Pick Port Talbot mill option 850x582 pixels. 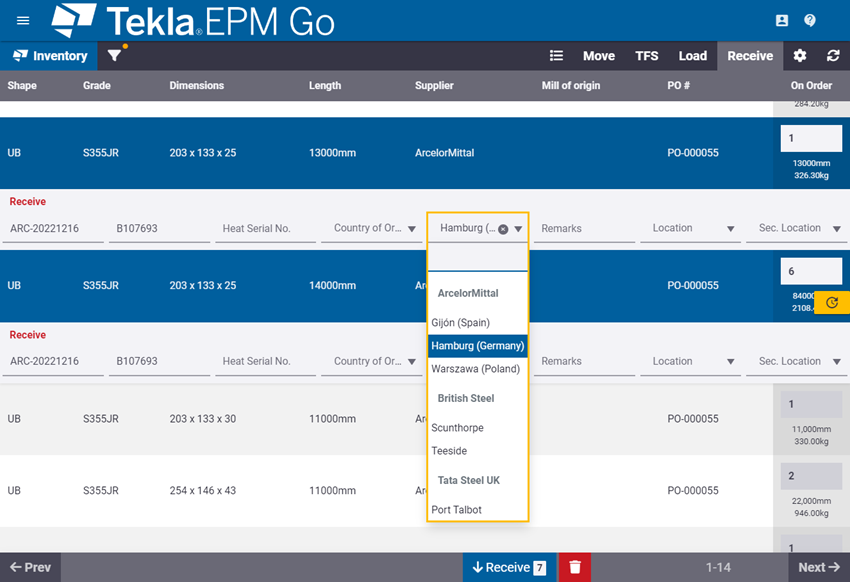[x=478, y=510]
